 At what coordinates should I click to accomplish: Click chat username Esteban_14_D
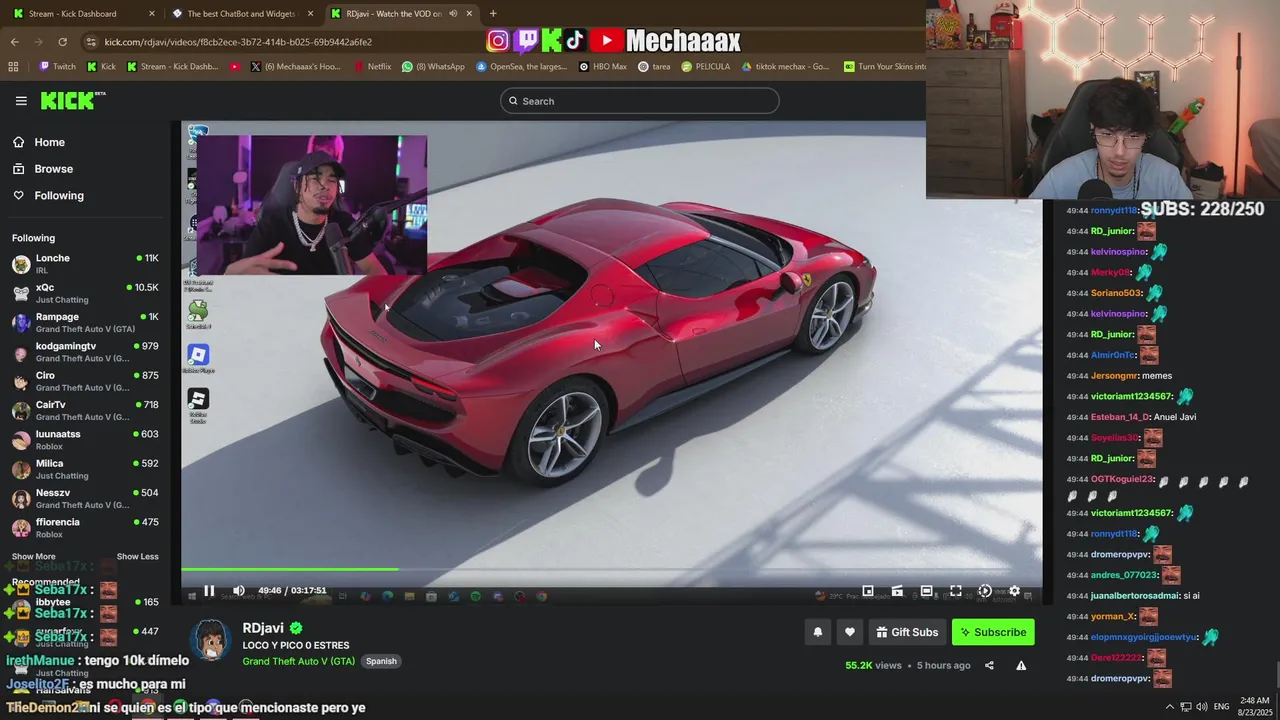[x=1119, y=417]
